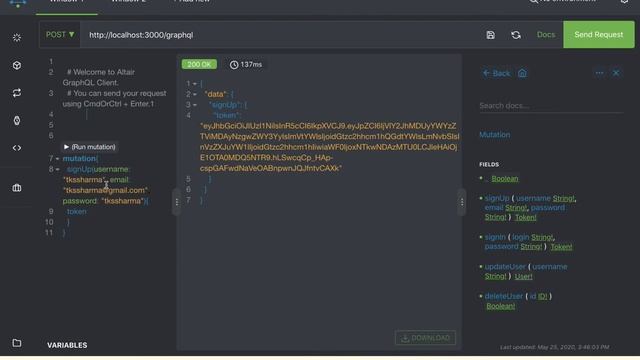This screenshot has height=360, width=640.
Task: Open the first Boolean field link
Action: (505, 178)
